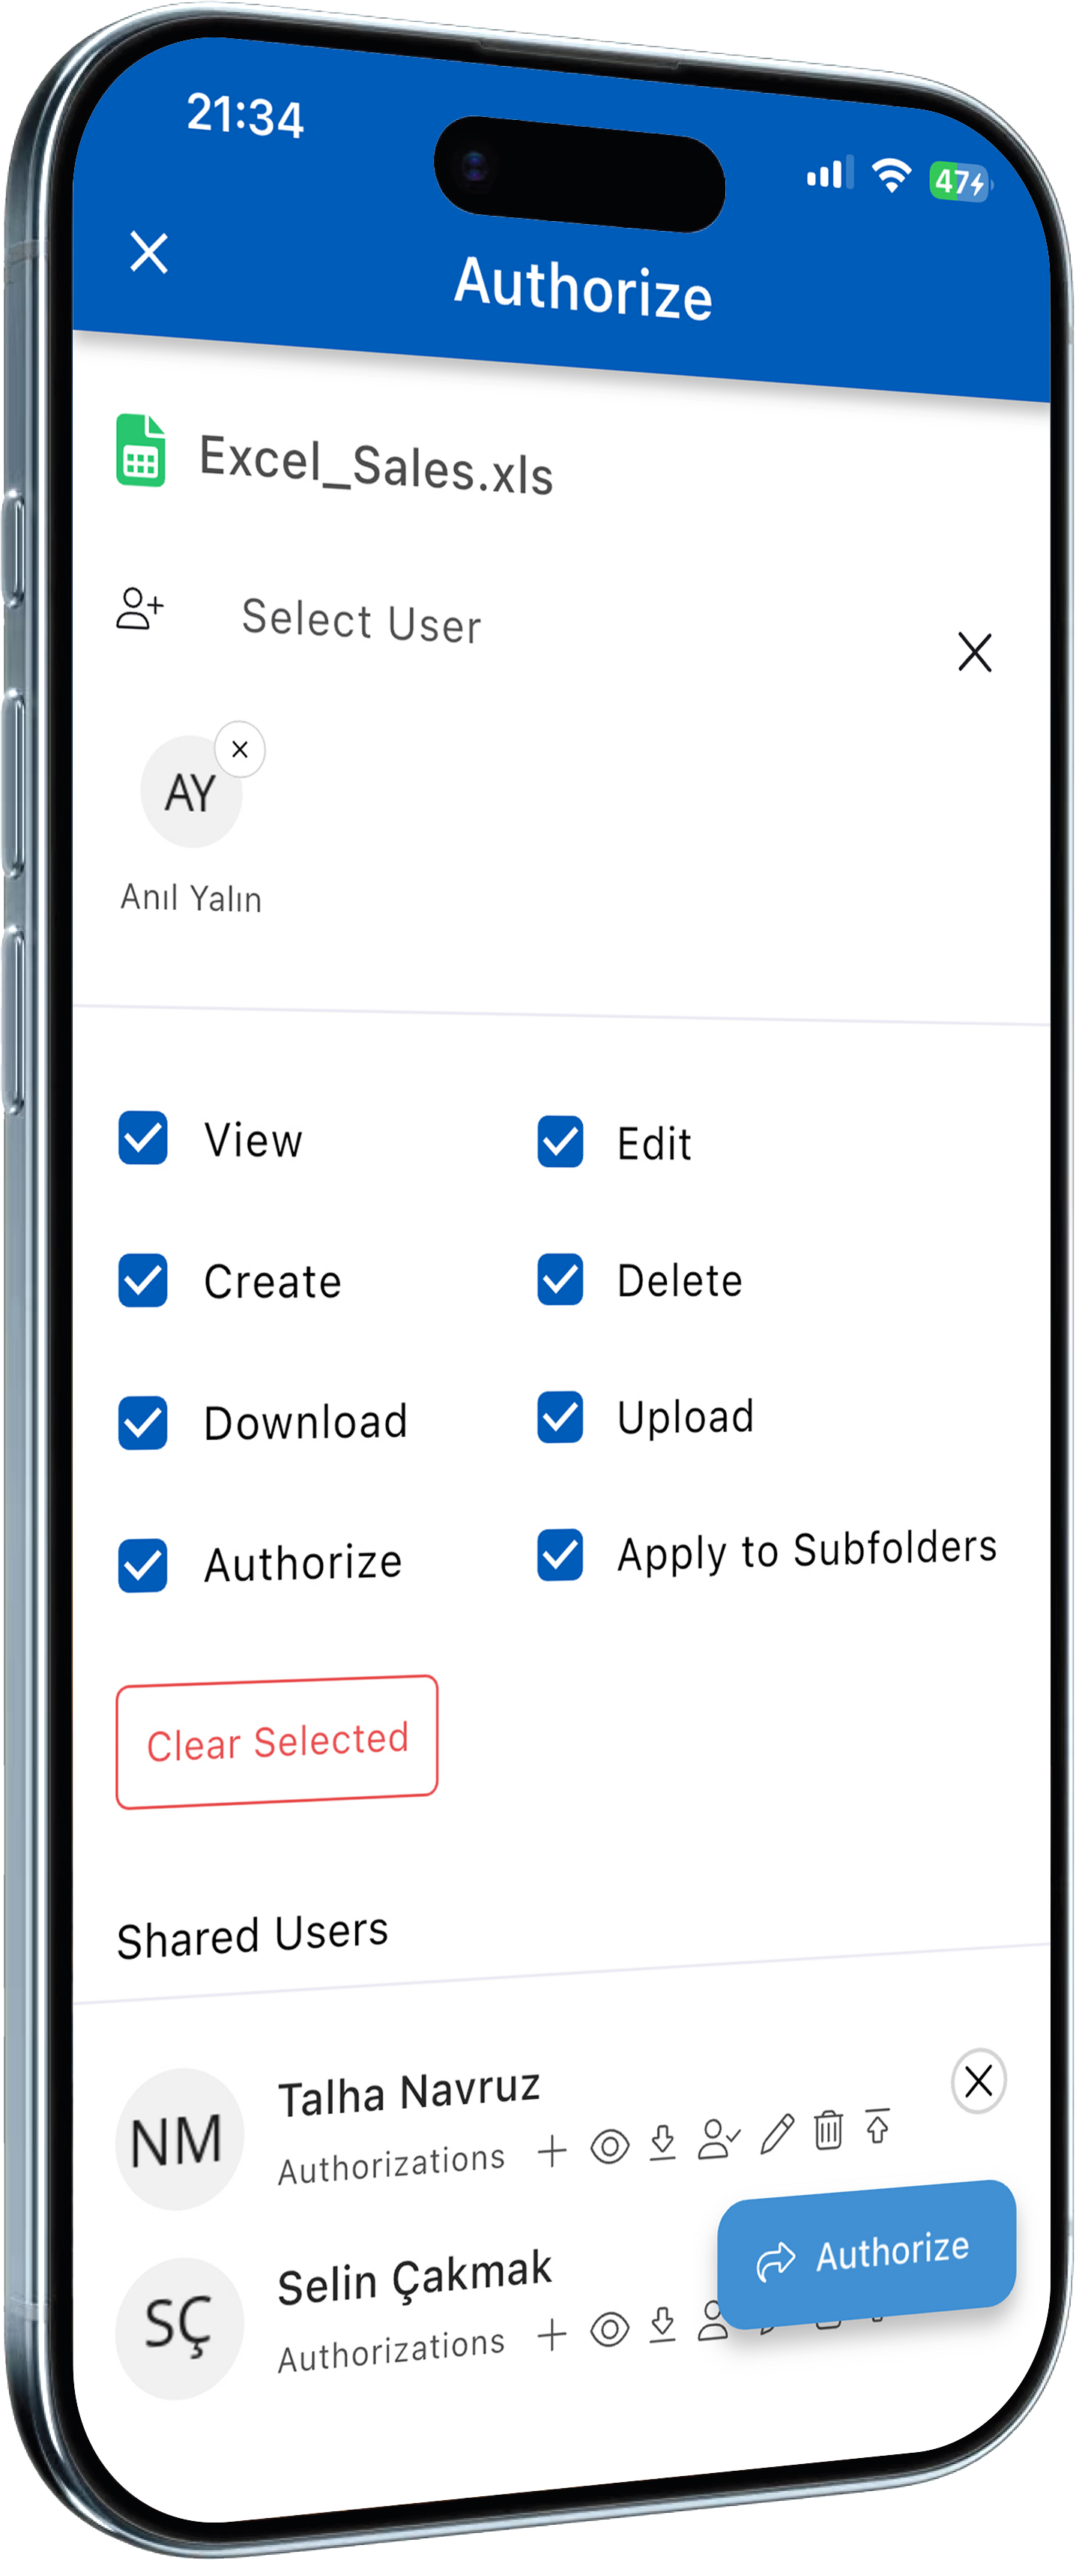1076x2560 pixels.
Task: Click the Clear Selected button
Action: (x=277, y=1741)
